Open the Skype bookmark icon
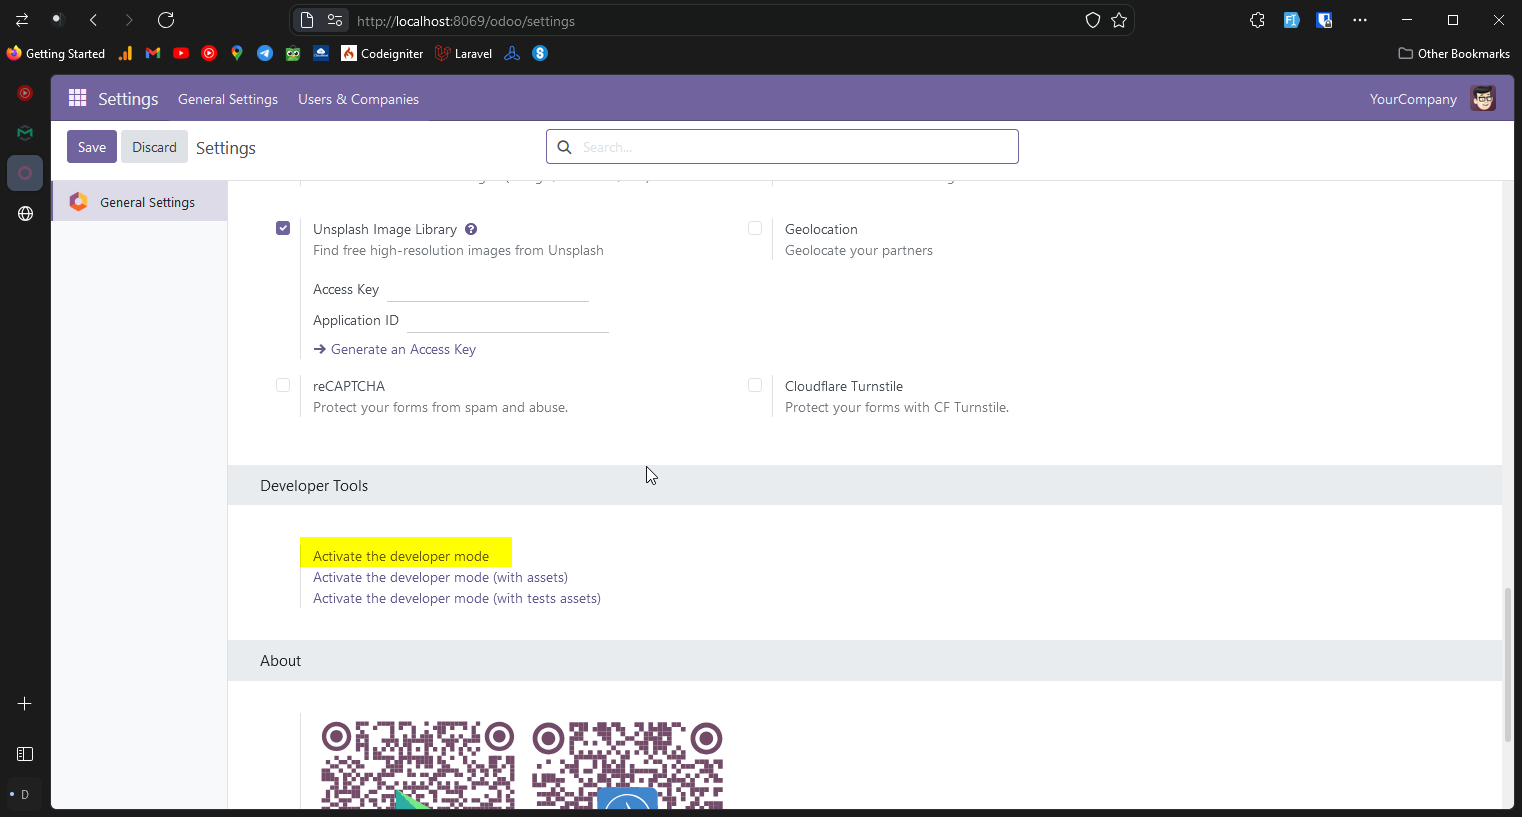1522x817 pixels. (x=540, y=53)
